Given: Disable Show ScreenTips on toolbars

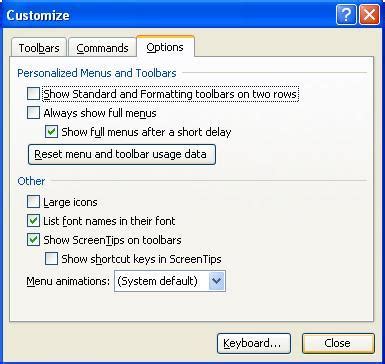Looking at the screenshot, I should tap(33, 240).
